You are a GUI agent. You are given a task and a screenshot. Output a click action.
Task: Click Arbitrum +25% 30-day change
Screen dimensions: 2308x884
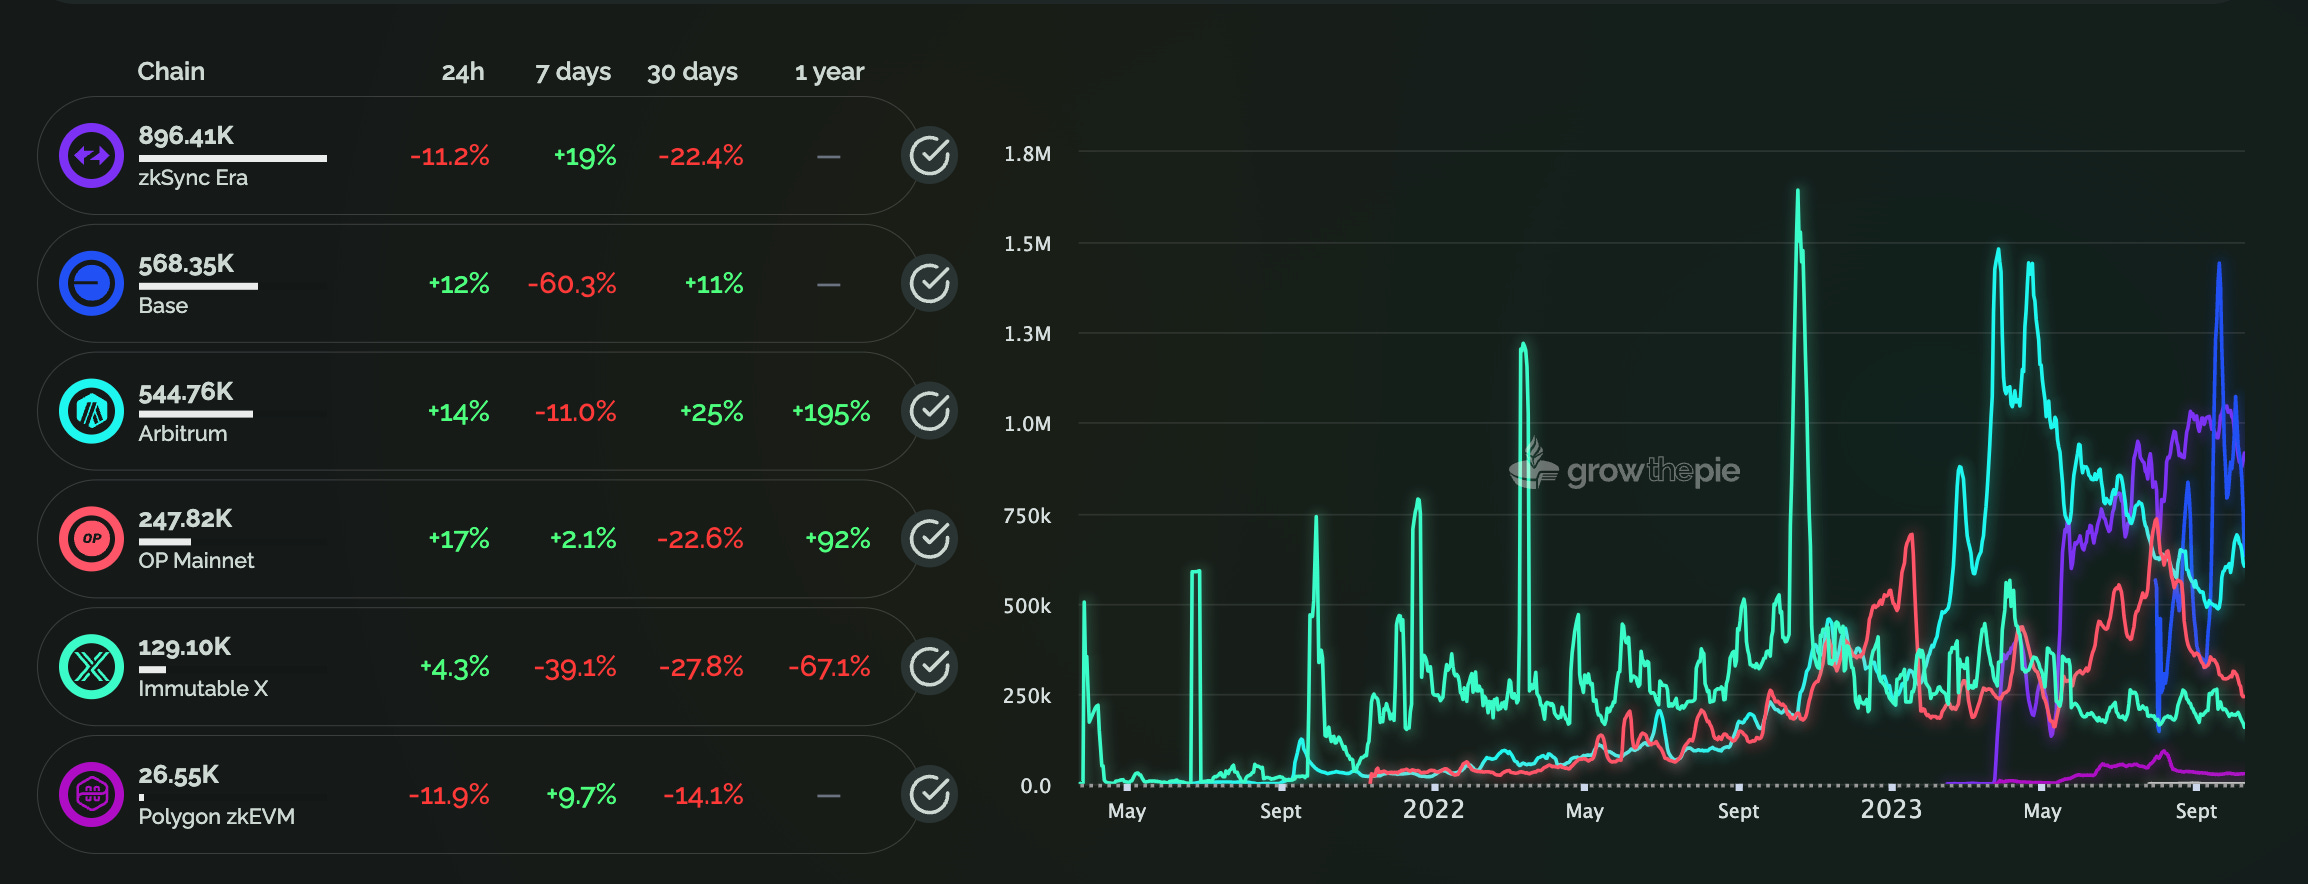point(712,412)
